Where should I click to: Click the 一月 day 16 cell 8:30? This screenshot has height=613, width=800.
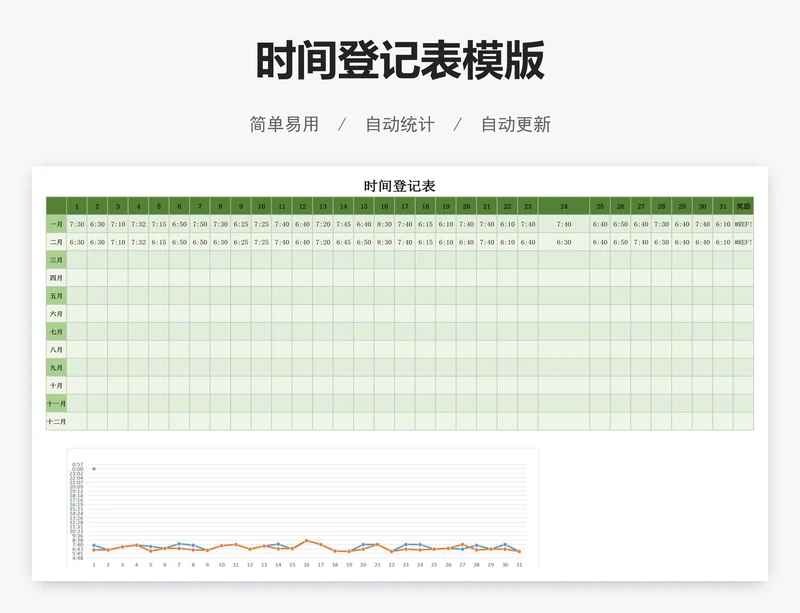(x=384, y=224)
